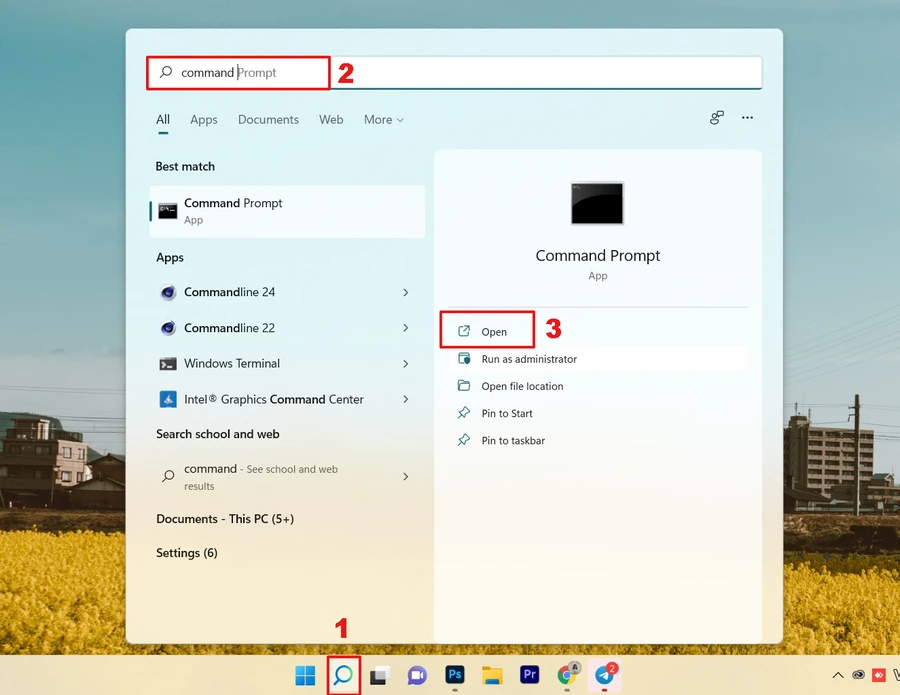Choose Open file location
The image size is (900, 695).
598,386
